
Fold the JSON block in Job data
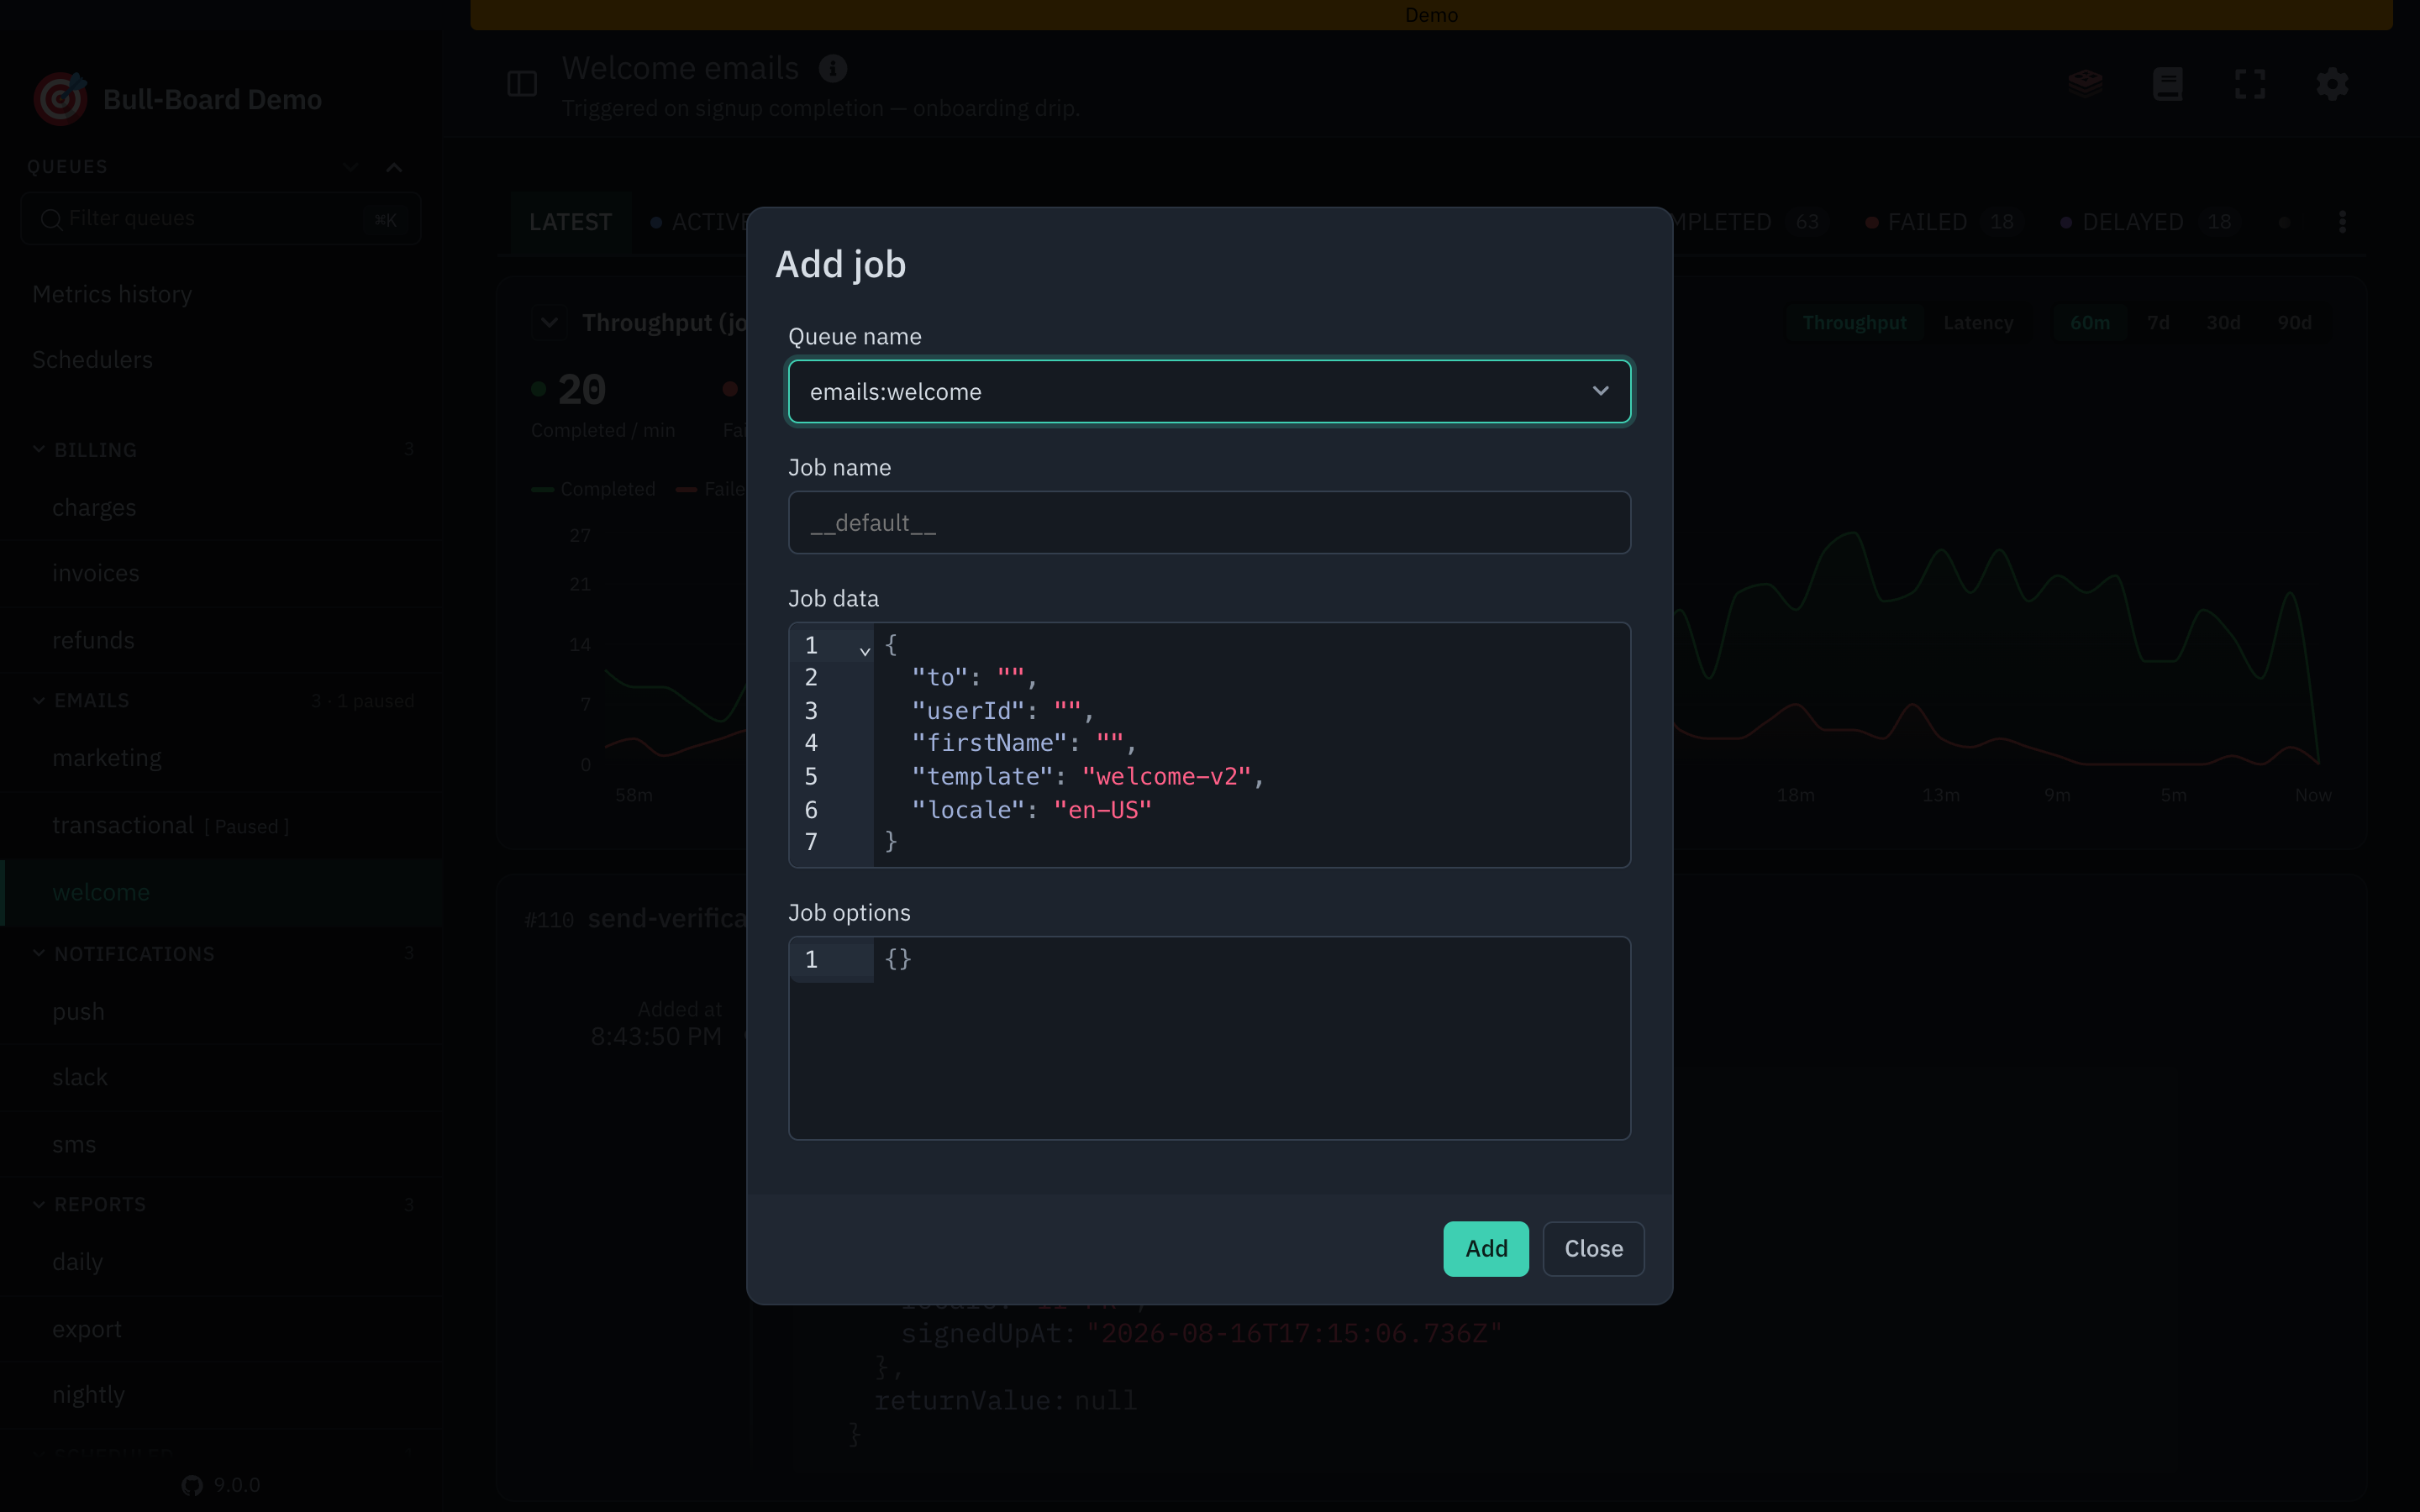coord(864,650)
